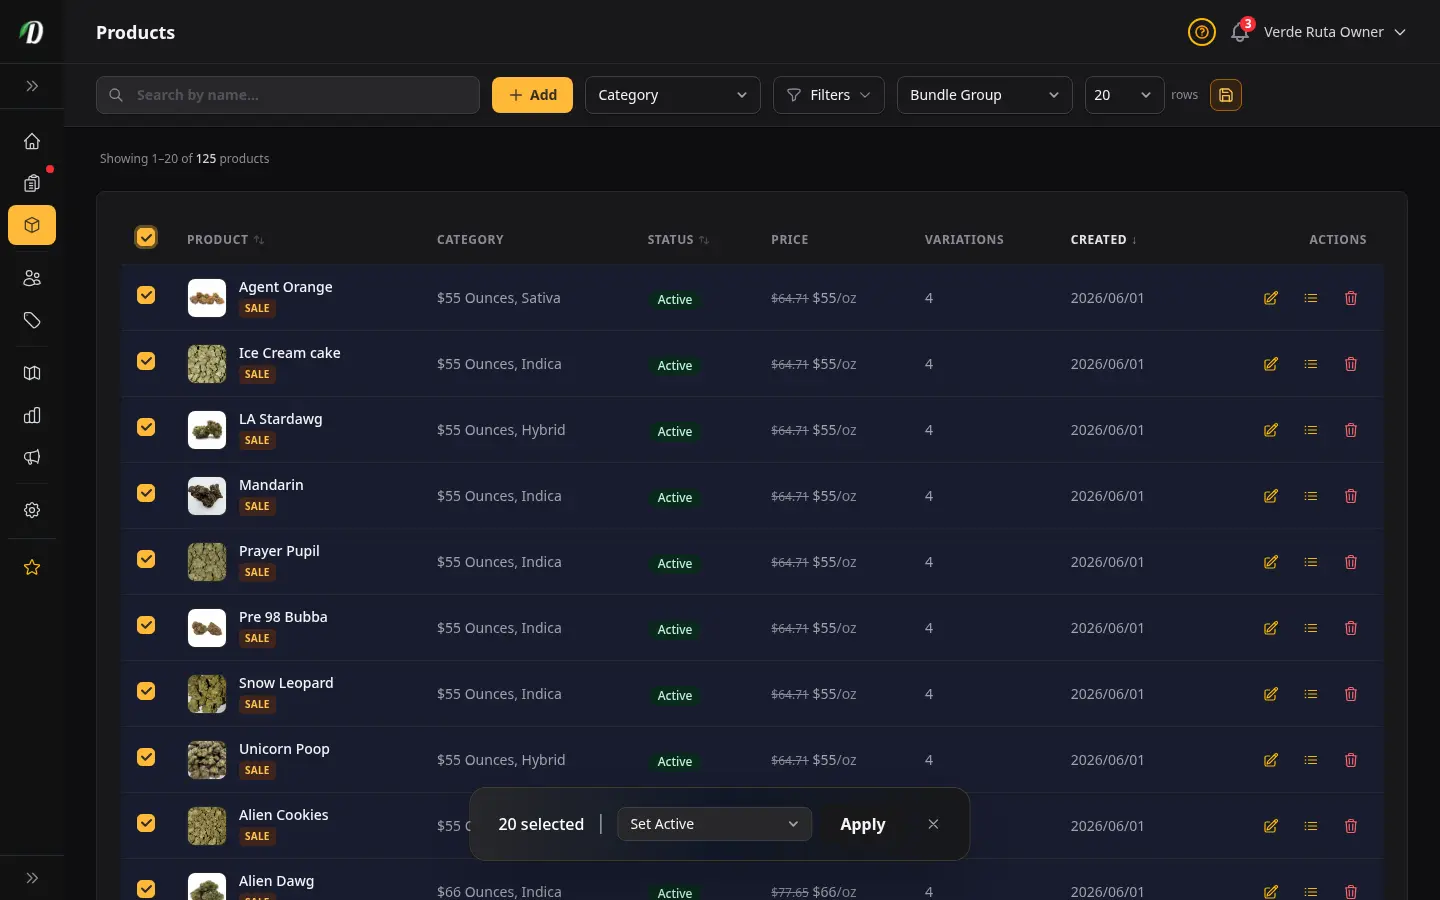This screenshot has height=900, width=1440.
Task: Click the Snow Leopard product name
Action: (x=286, y=683)
